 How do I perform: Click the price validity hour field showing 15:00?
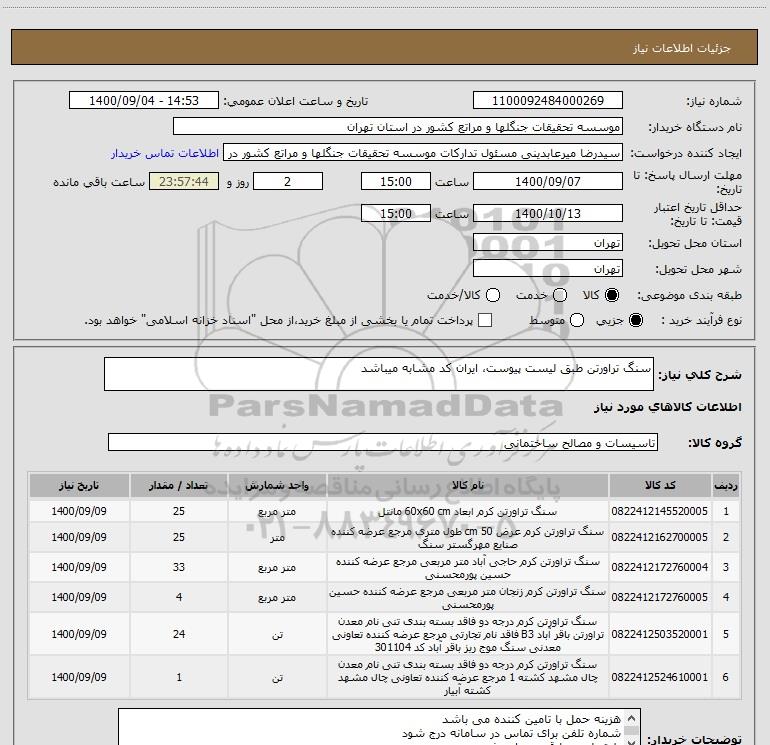click(396, 213)
